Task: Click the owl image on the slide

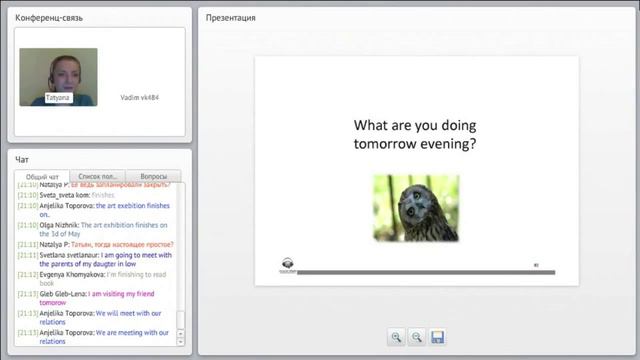Action: [416, 208]
